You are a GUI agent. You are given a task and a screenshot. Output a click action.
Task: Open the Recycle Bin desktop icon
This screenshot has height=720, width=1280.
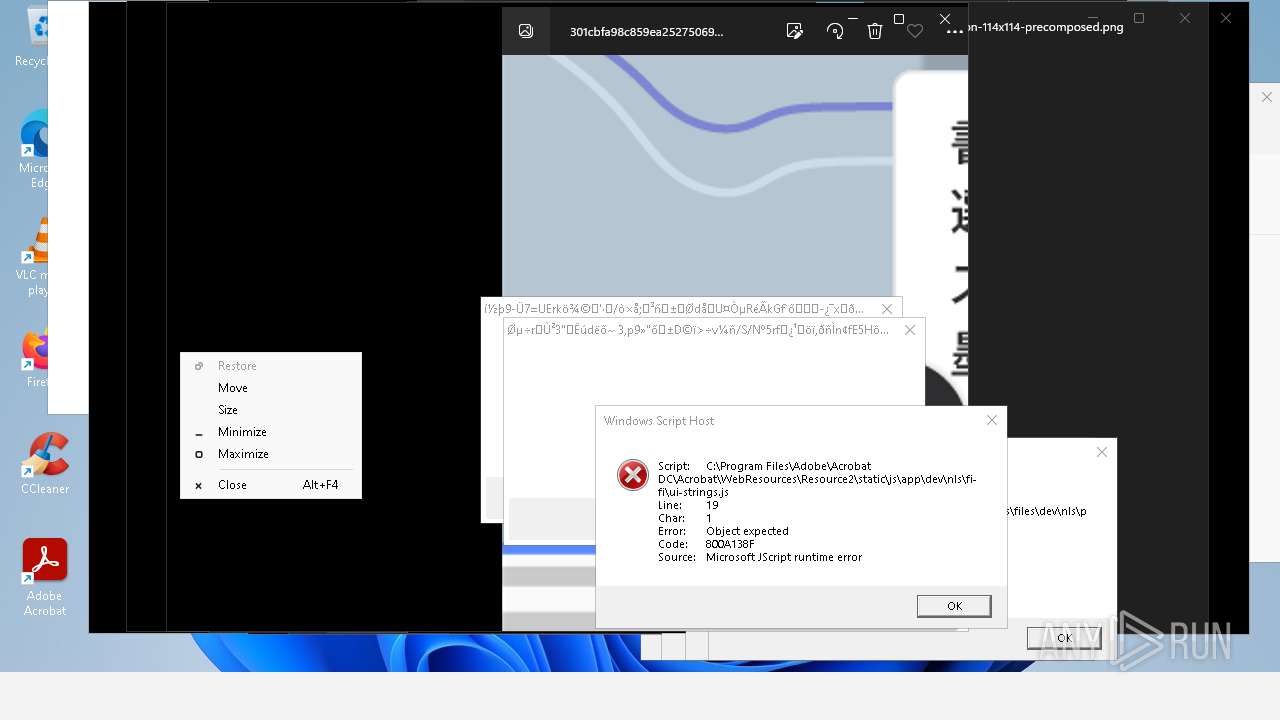coord(38,38)
